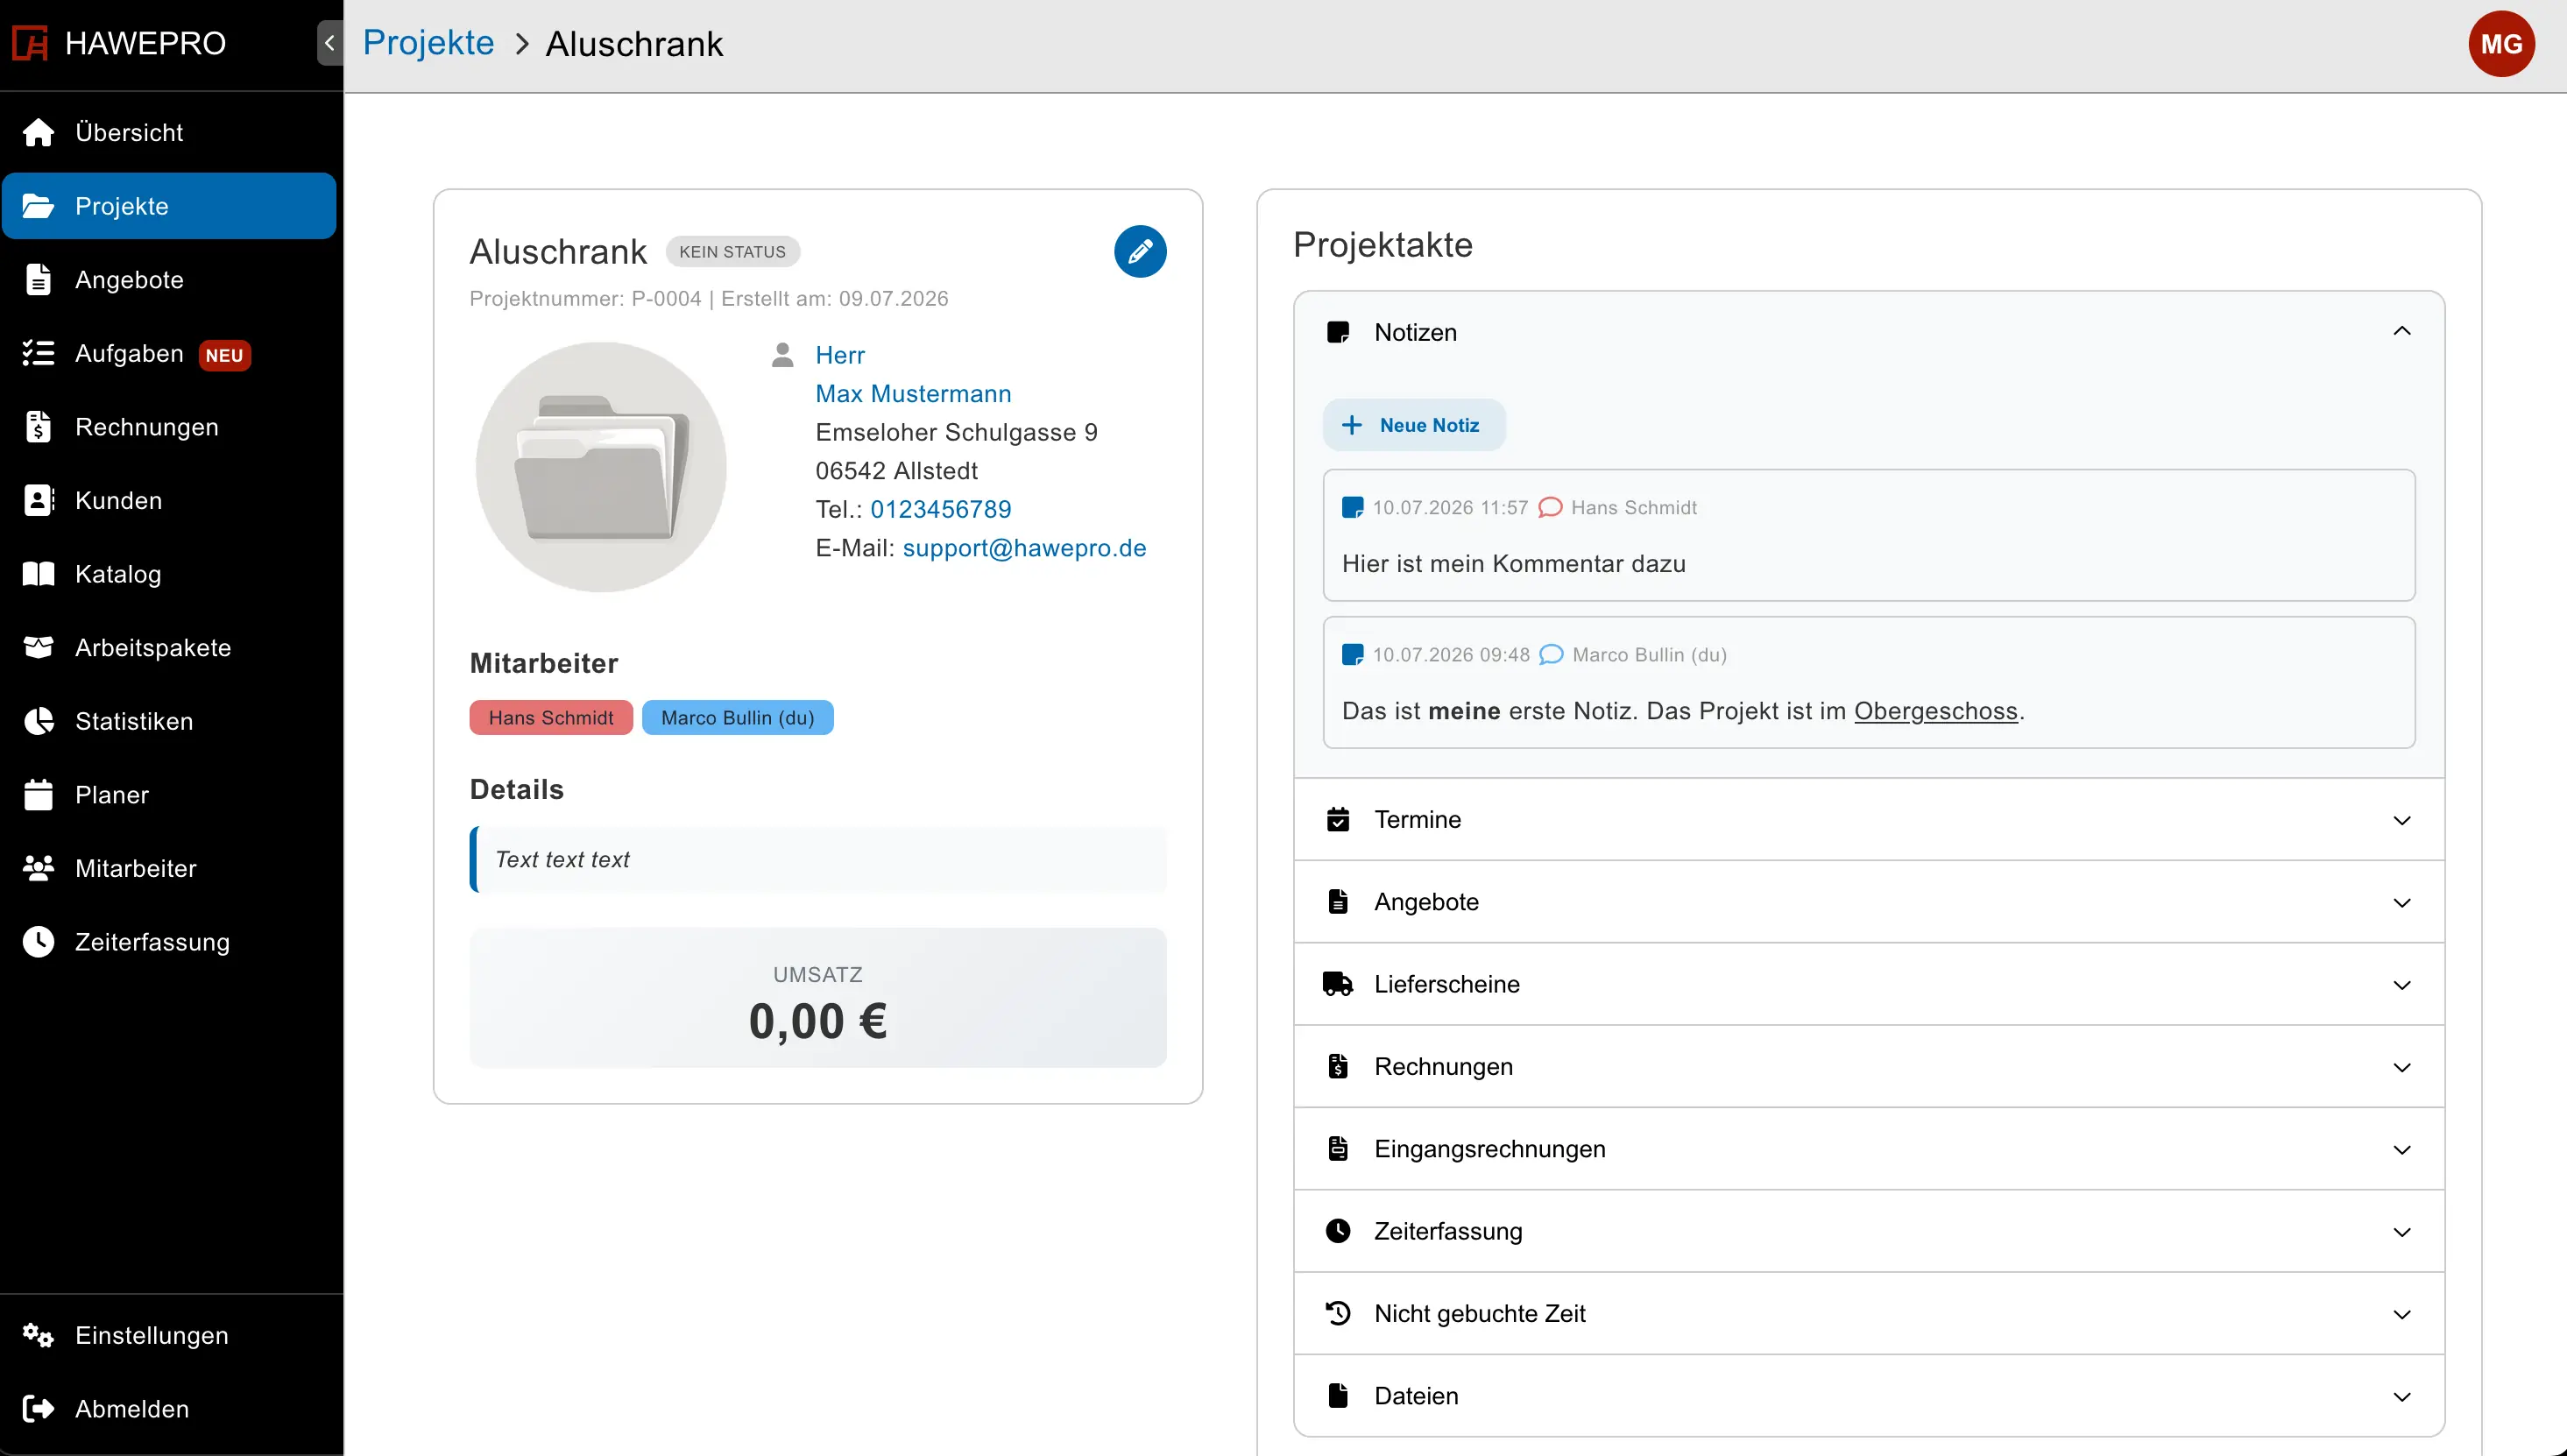This screenshot has height=1456, width=2567.
Task: Click the speech bubble icon beside Hans Schmidt note
Action: tap(1550, 507)
